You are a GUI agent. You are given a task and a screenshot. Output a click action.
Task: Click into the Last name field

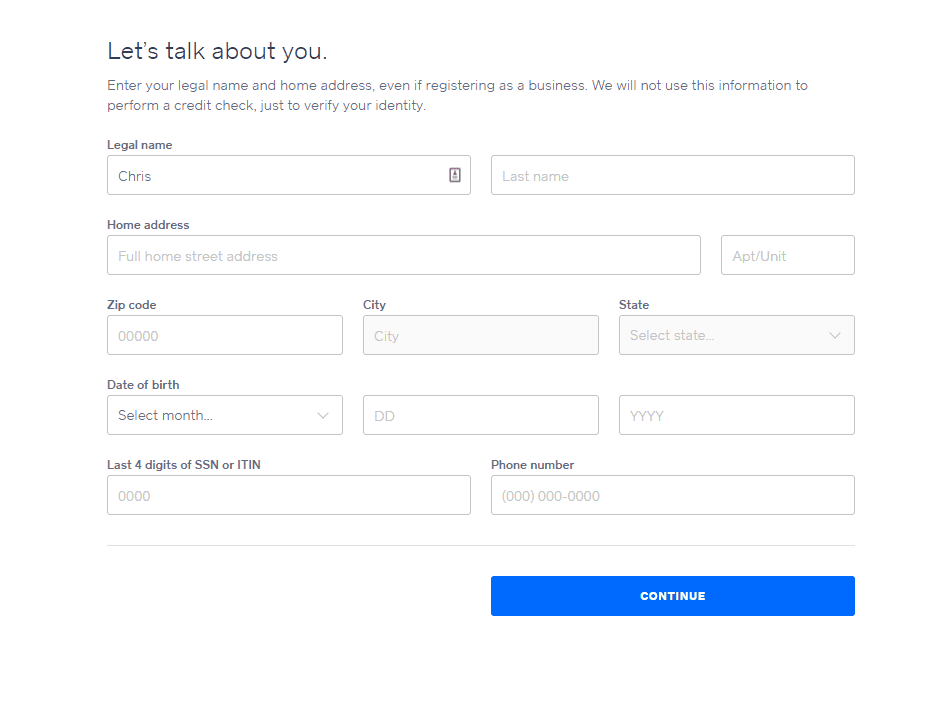pyautogui.click(x=672, y=174)
